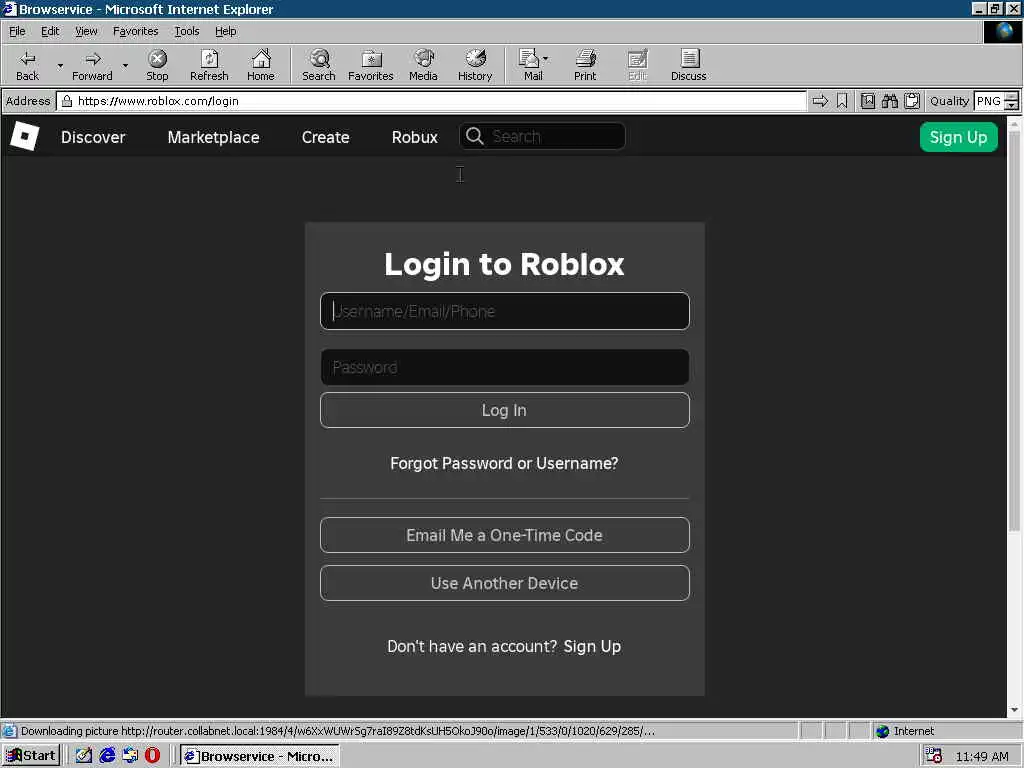Click Use Another Device button
Screen dimensions: 1024x768
point(504,583)
